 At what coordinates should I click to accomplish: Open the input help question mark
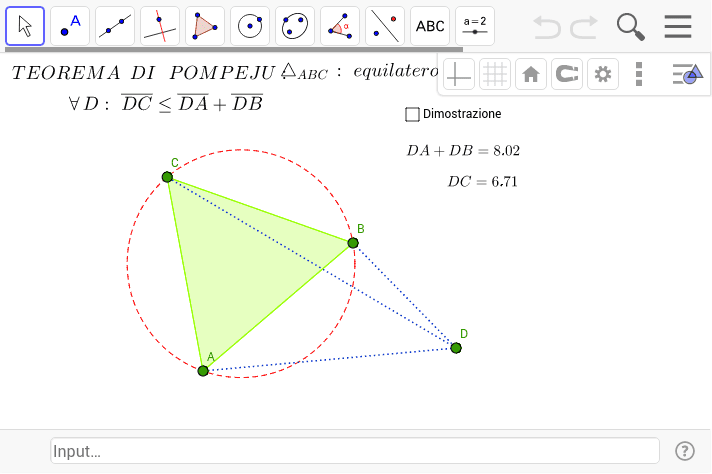[x=685, y=451]
